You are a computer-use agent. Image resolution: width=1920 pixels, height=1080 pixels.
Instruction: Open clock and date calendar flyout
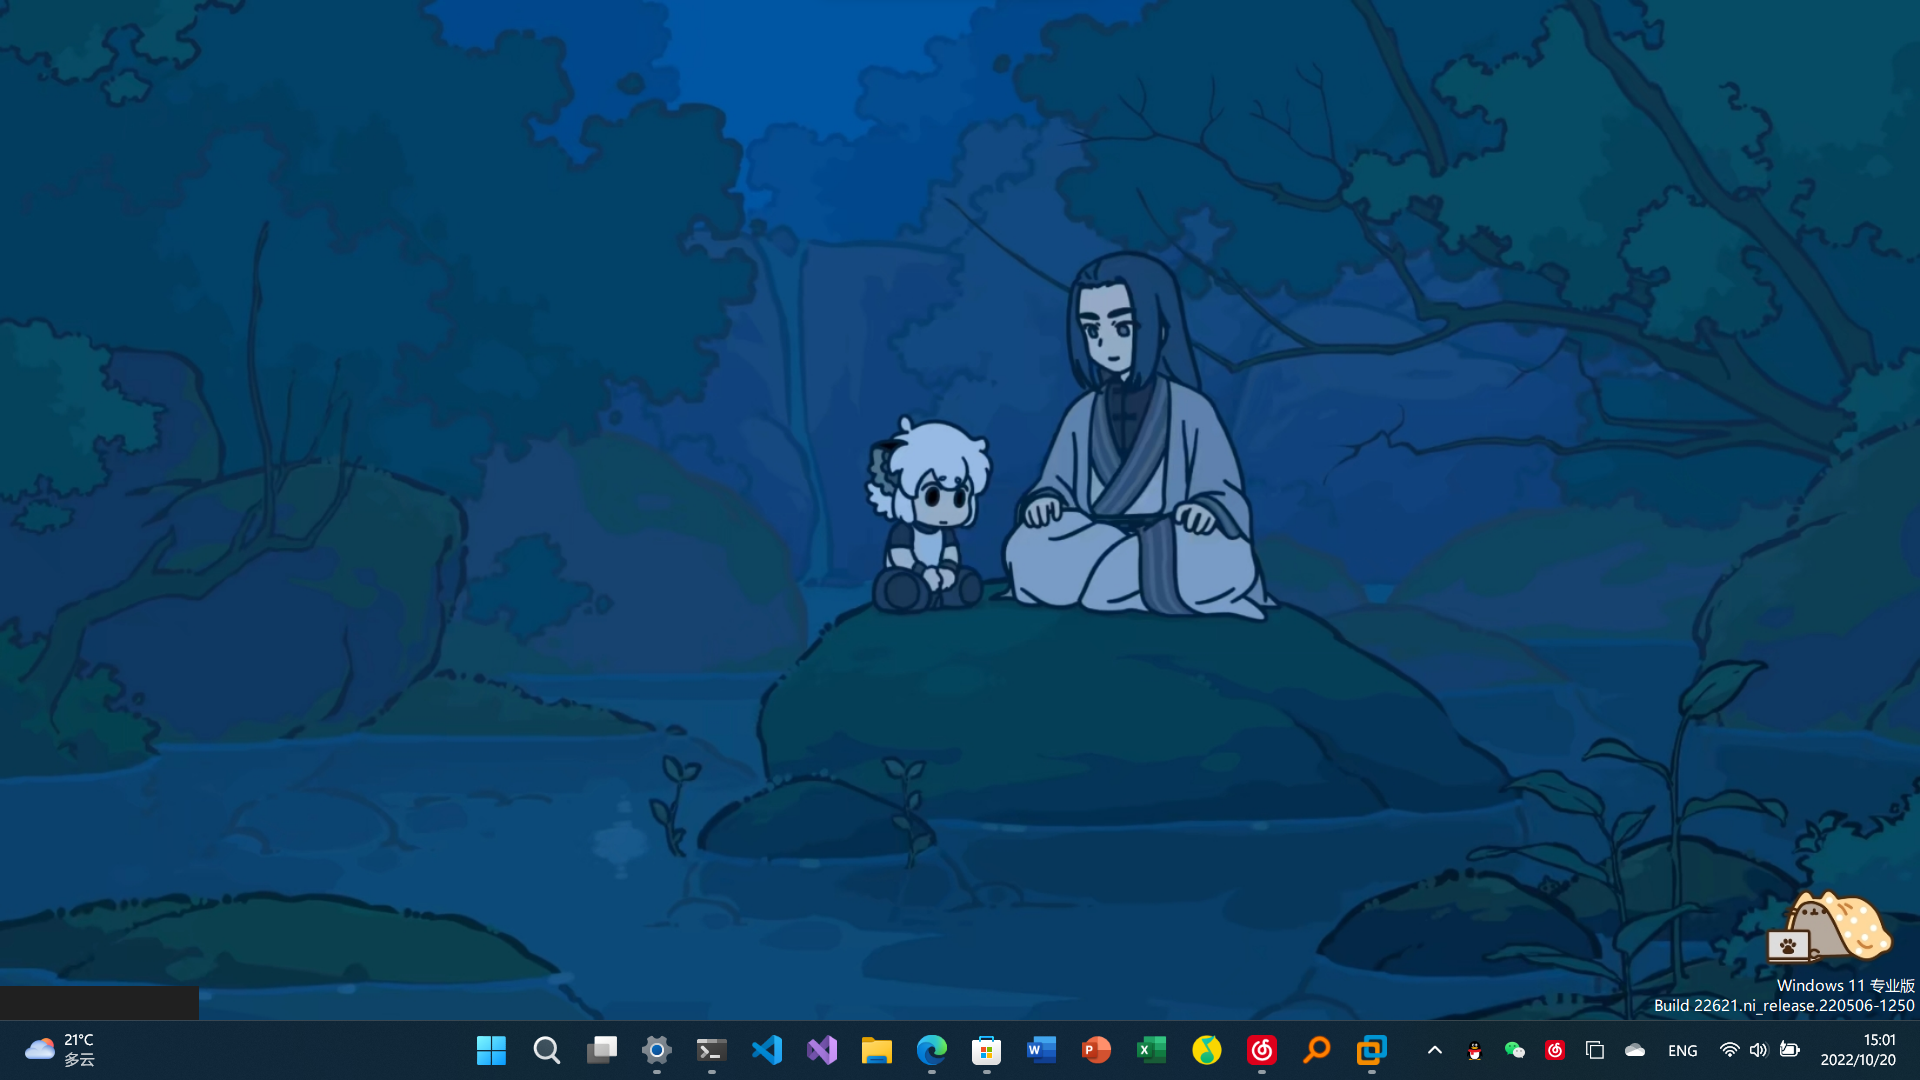click(x=1857, y=1050)
